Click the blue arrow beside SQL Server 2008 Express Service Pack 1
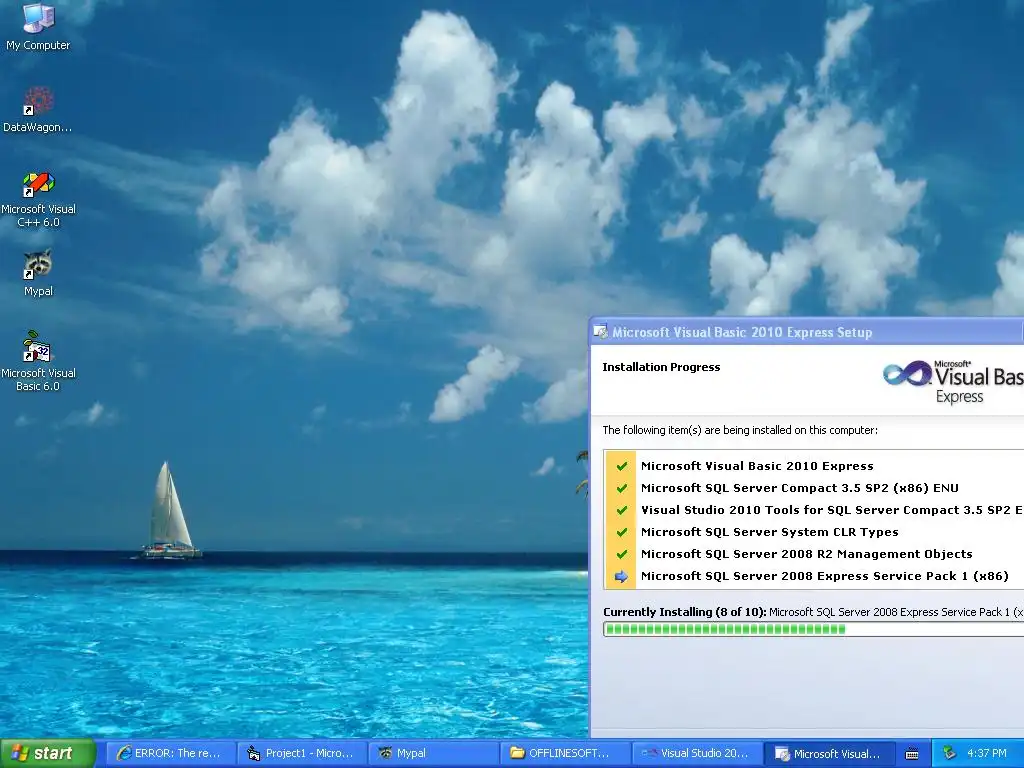Image resolution: width=1024 pixels, height=768 pixels. [622, 577]
